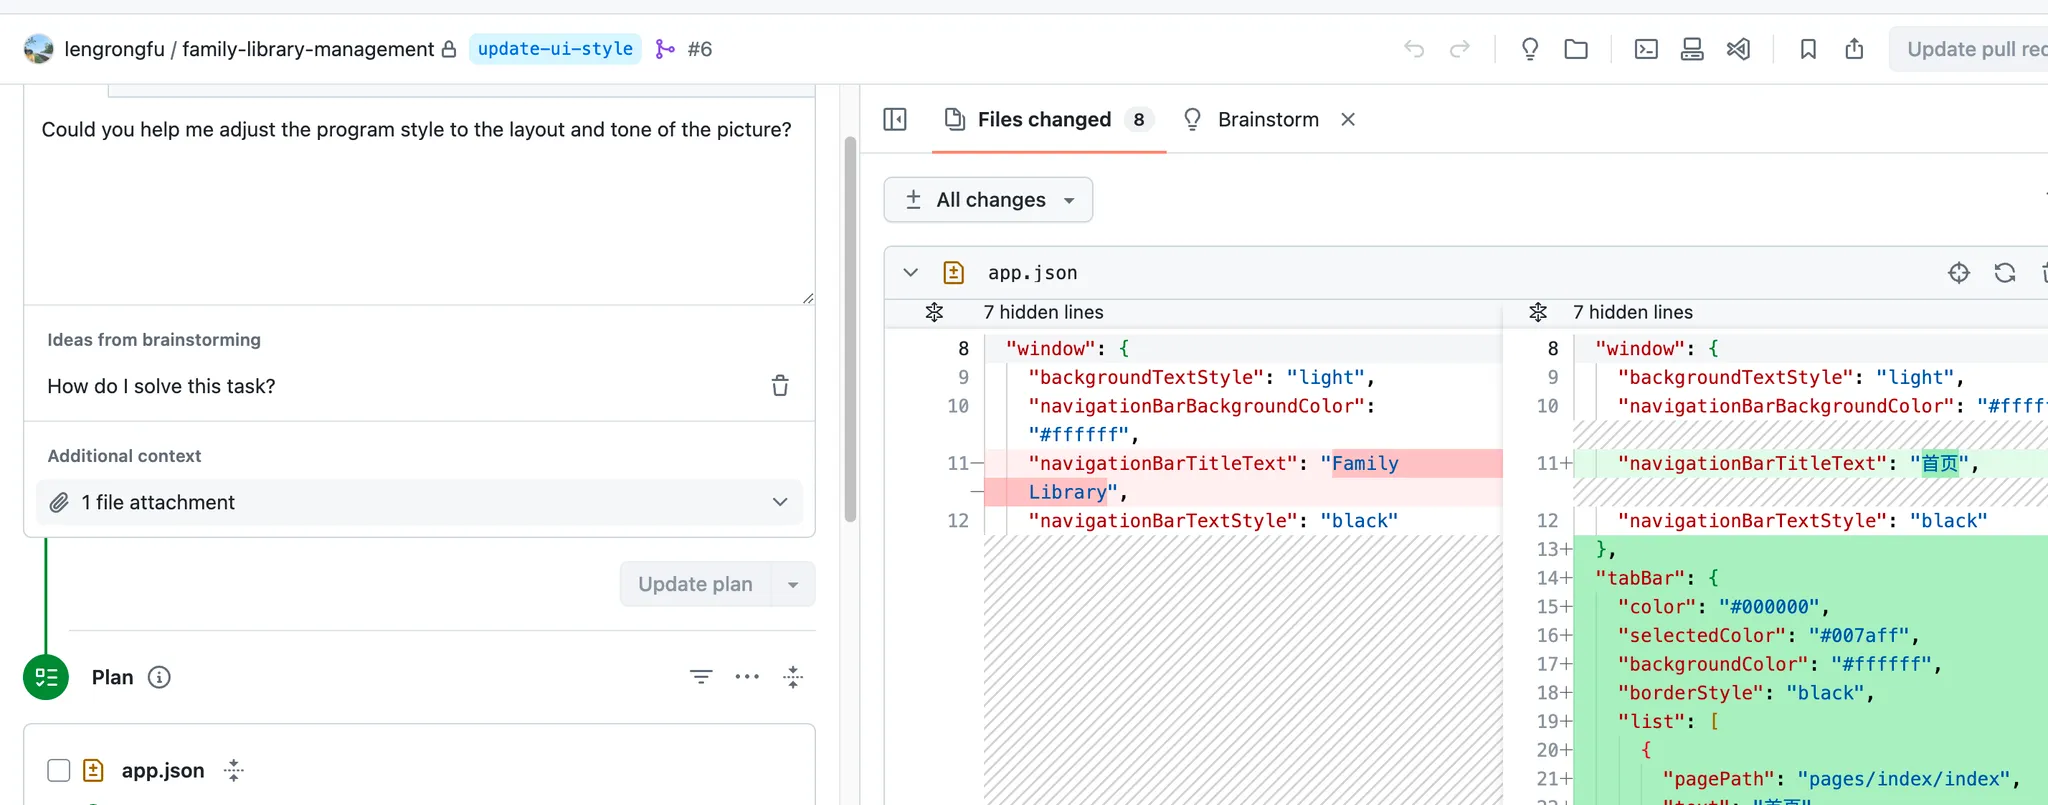The width and height of the screenshot is (2048, 805).
Task: Click the "selectedColor": "#007aff" line
Action: 1810,635
